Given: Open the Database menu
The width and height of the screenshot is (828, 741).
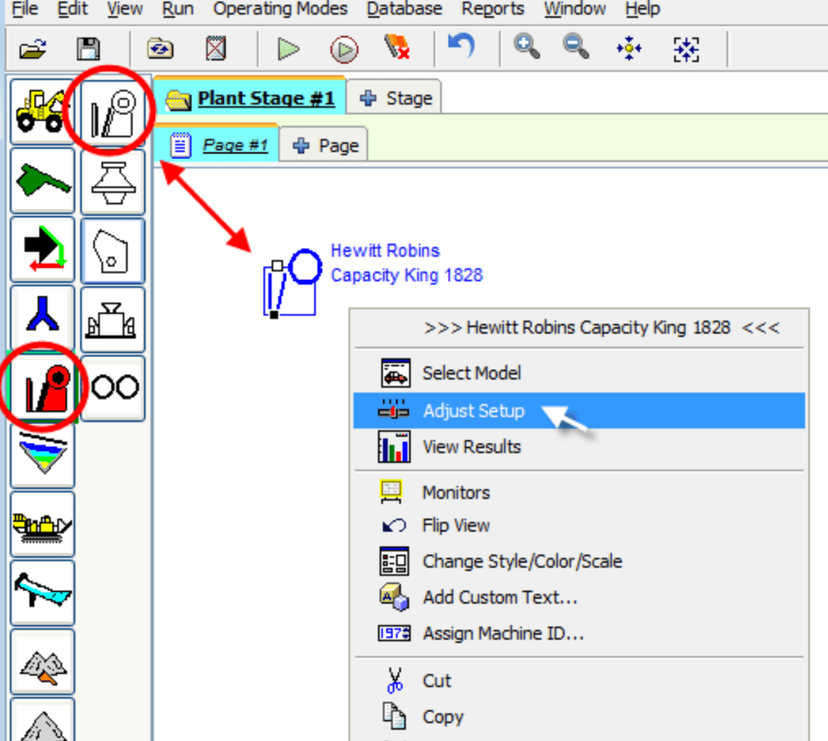Looking at the screenshot, I should coord(404,9).
